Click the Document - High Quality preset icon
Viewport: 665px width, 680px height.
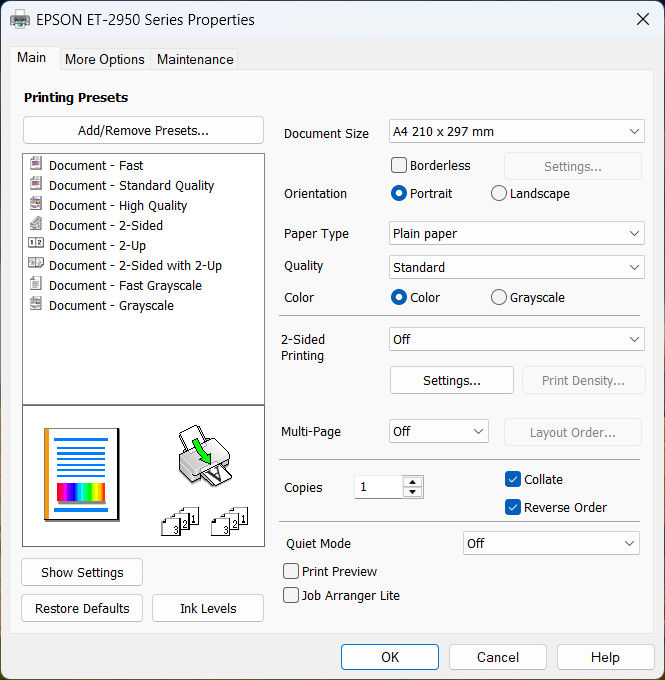pyautogui.click(x=36, y=205)
